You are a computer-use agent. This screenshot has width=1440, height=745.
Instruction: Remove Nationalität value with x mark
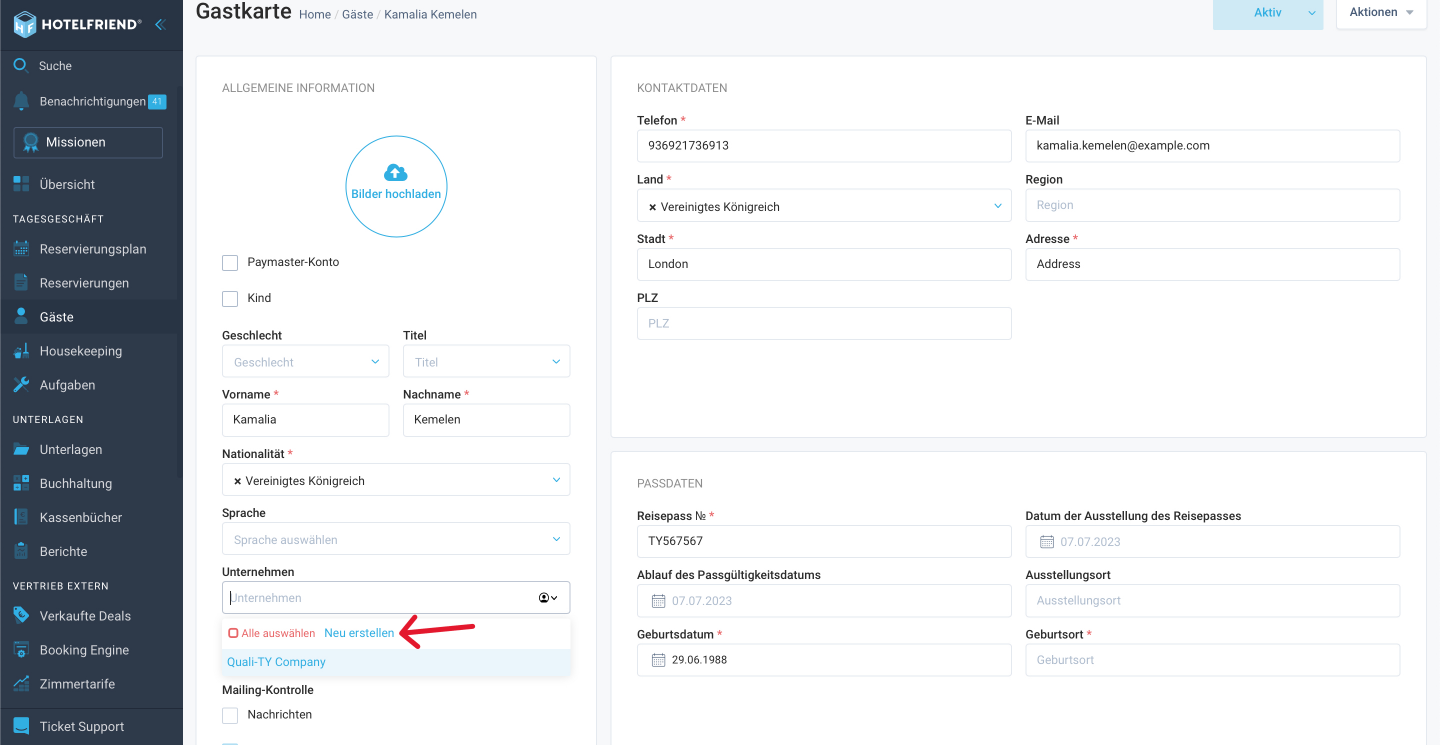click(x=238, y=481)
